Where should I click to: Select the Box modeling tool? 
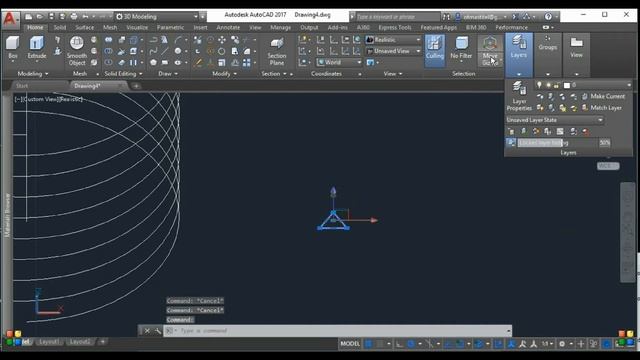[x=13, y=48]
